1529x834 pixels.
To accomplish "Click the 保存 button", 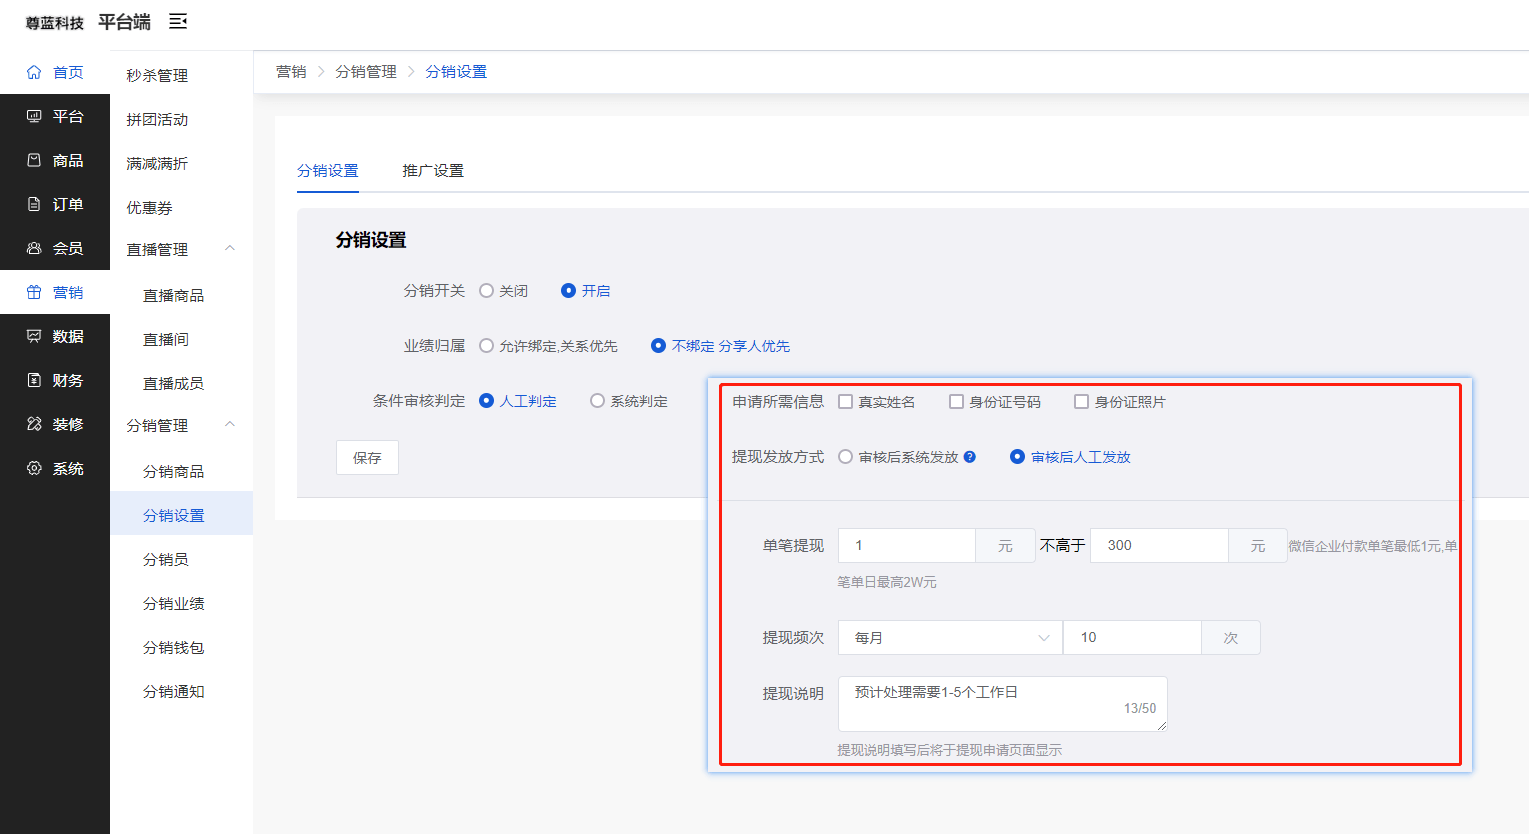I will click(x=367, y=457).
